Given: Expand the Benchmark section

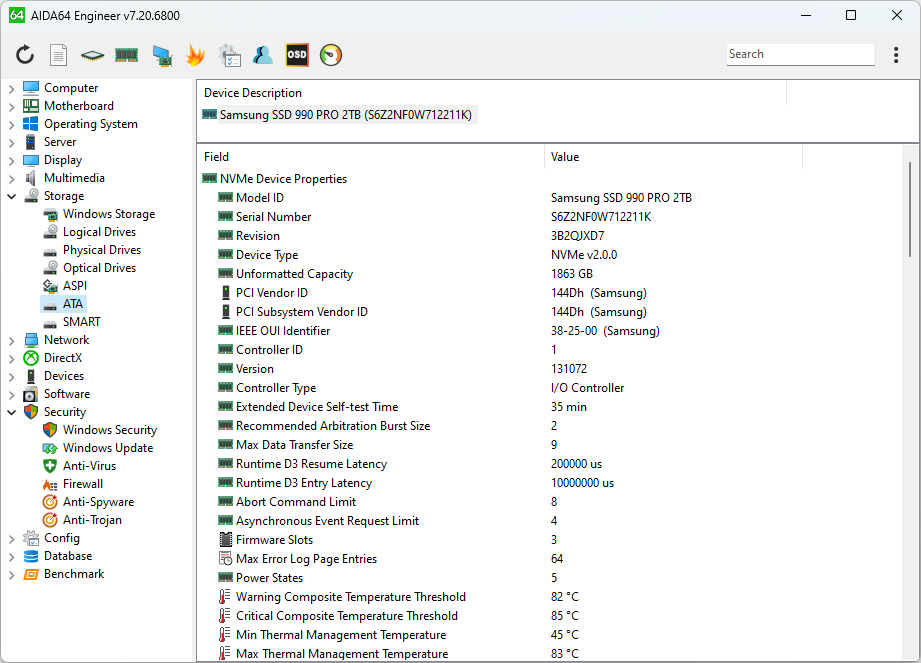Looking at the screenshot, I should tap(11, 573).
